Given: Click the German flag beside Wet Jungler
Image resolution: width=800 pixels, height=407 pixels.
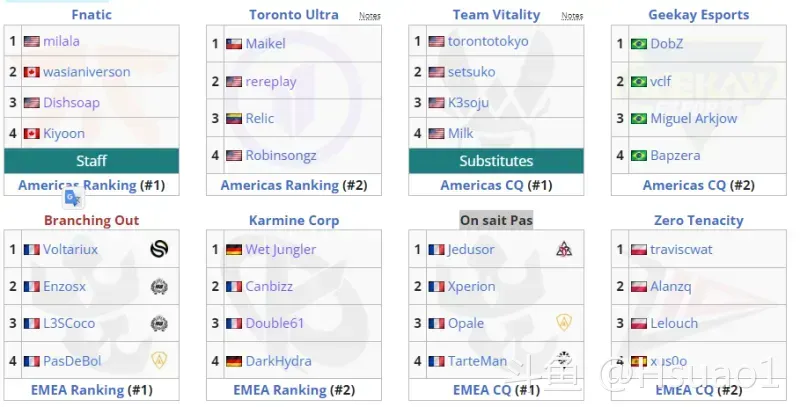Looking at the screenshot, I should [234, 250].
